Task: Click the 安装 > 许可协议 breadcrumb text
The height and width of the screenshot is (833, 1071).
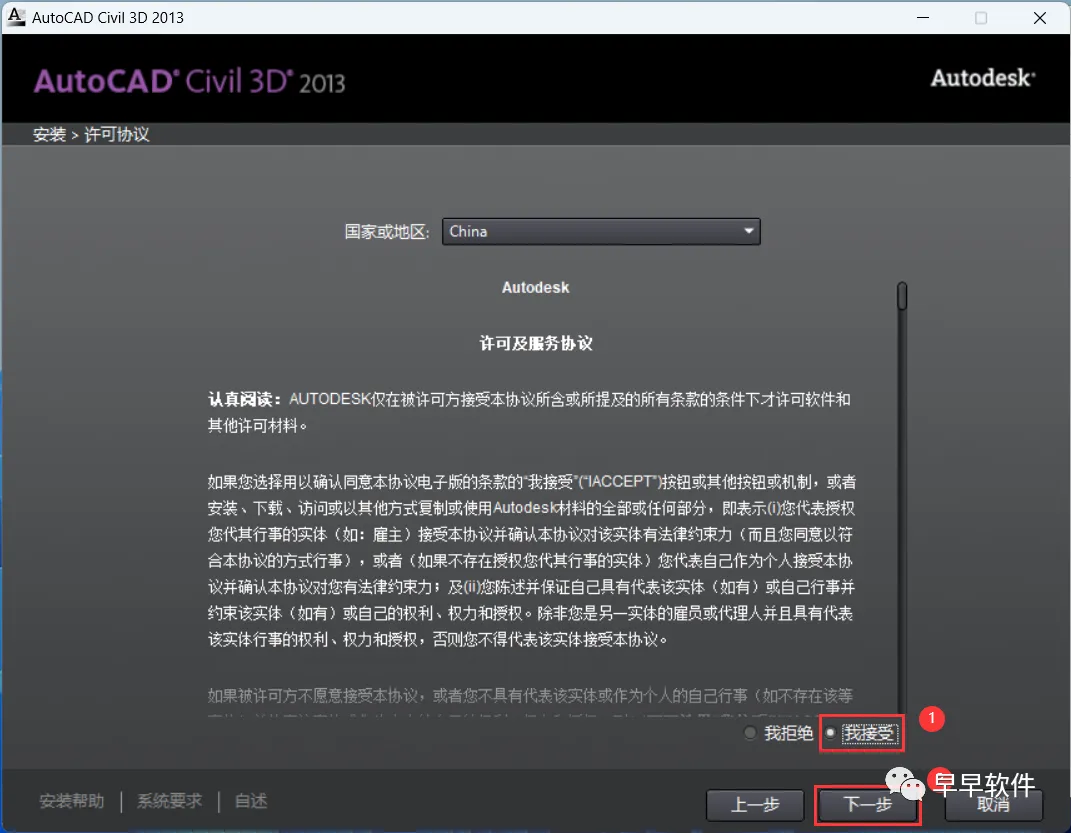Action: (x=91, y=135)
